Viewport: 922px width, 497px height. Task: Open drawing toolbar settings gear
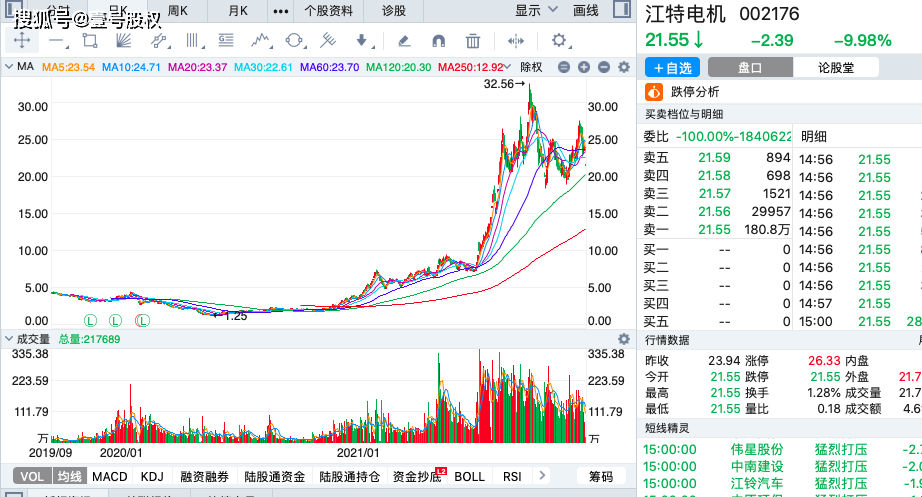(x=559, y=41)
